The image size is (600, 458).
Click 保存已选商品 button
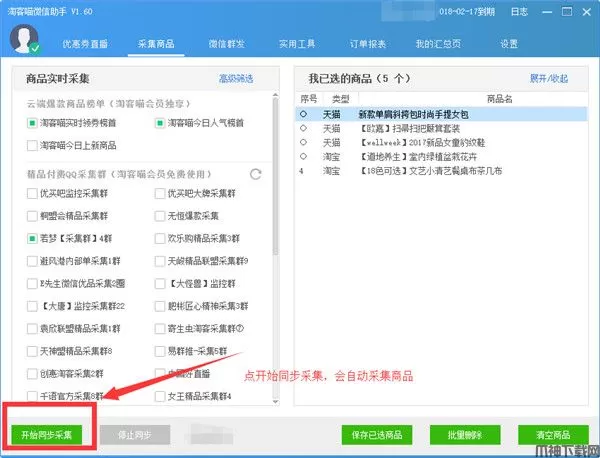pyautogui.click(x=377, y=435)
